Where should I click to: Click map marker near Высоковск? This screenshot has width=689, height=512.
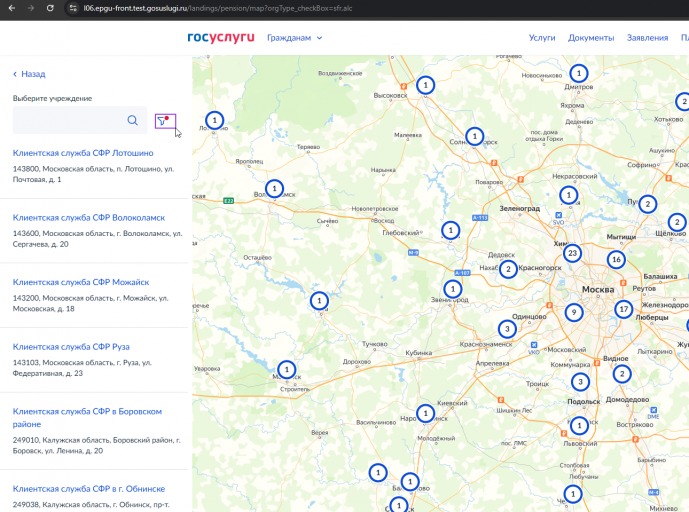[425, 85]
